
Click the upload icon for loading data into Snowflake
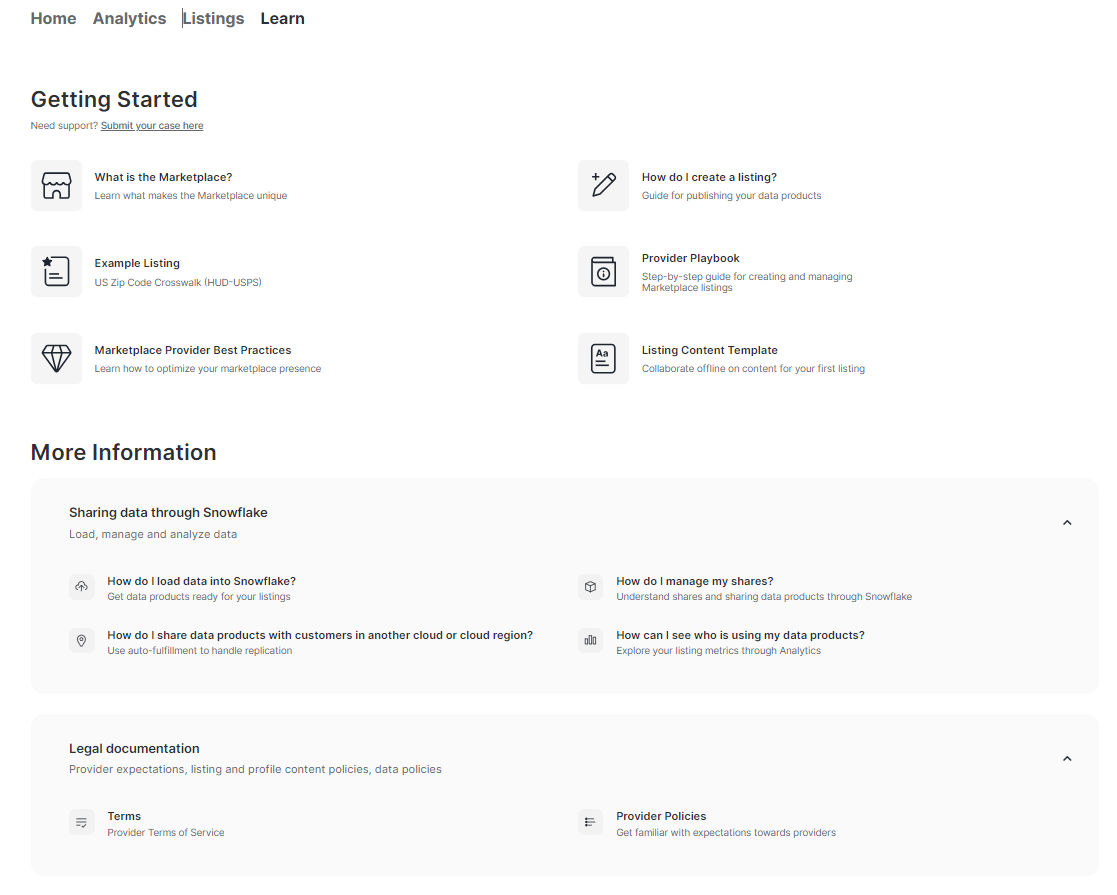[x=81, y=587]
